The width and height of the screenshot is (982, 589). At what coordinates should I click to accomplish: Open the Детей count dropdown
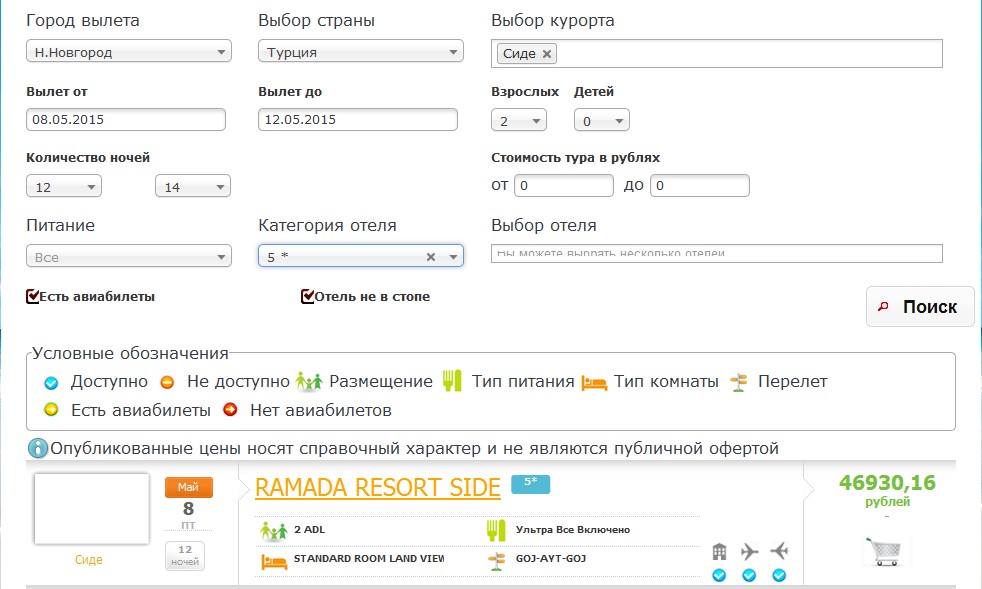[x=601, y=121]
